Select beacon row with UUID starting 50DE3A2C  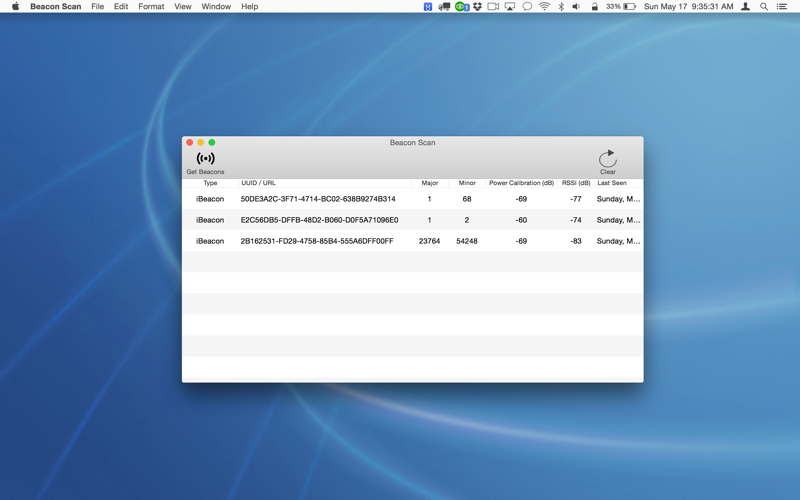(412, 199)
